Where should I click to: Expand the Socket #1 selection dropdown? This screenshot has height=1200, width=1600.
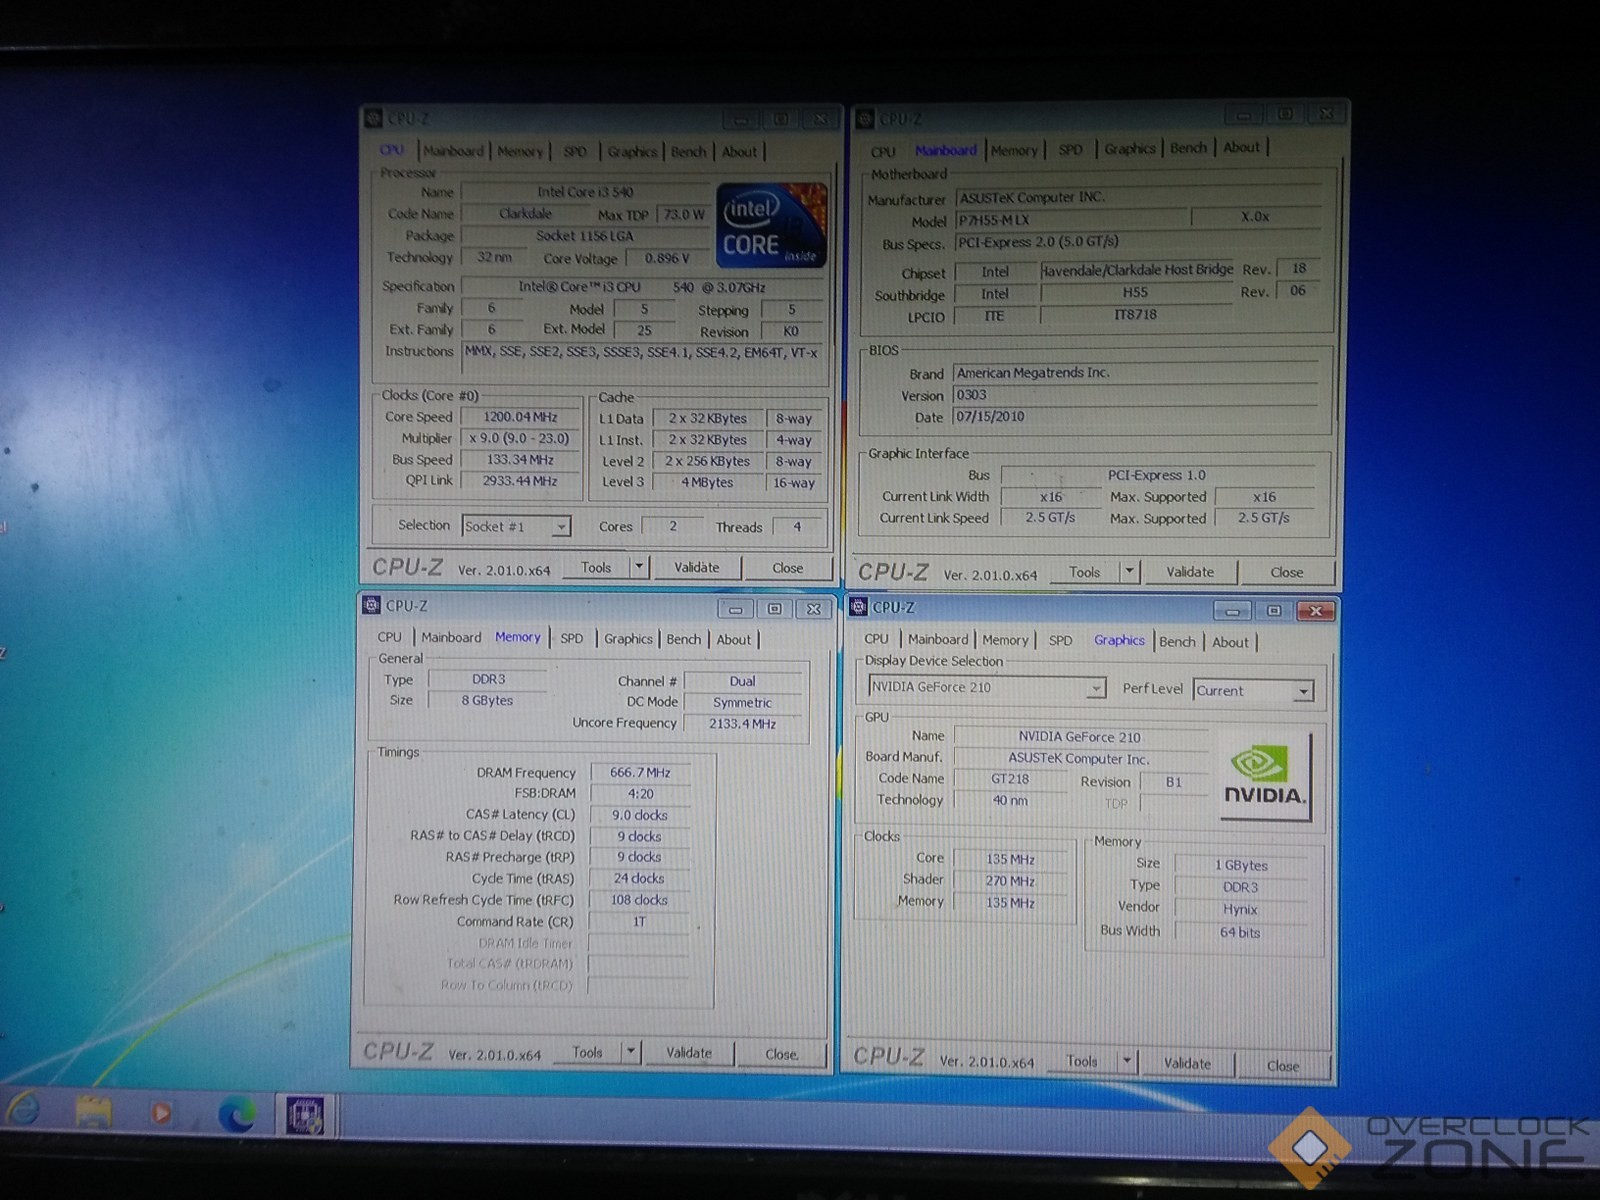coord(561,527)
